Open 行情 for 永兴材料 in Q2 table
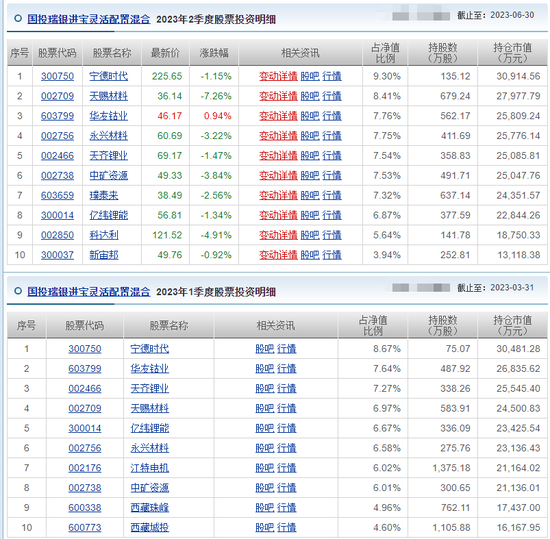Image resolution: width=550 pixels, height=539 pixels. pos(332,136)
